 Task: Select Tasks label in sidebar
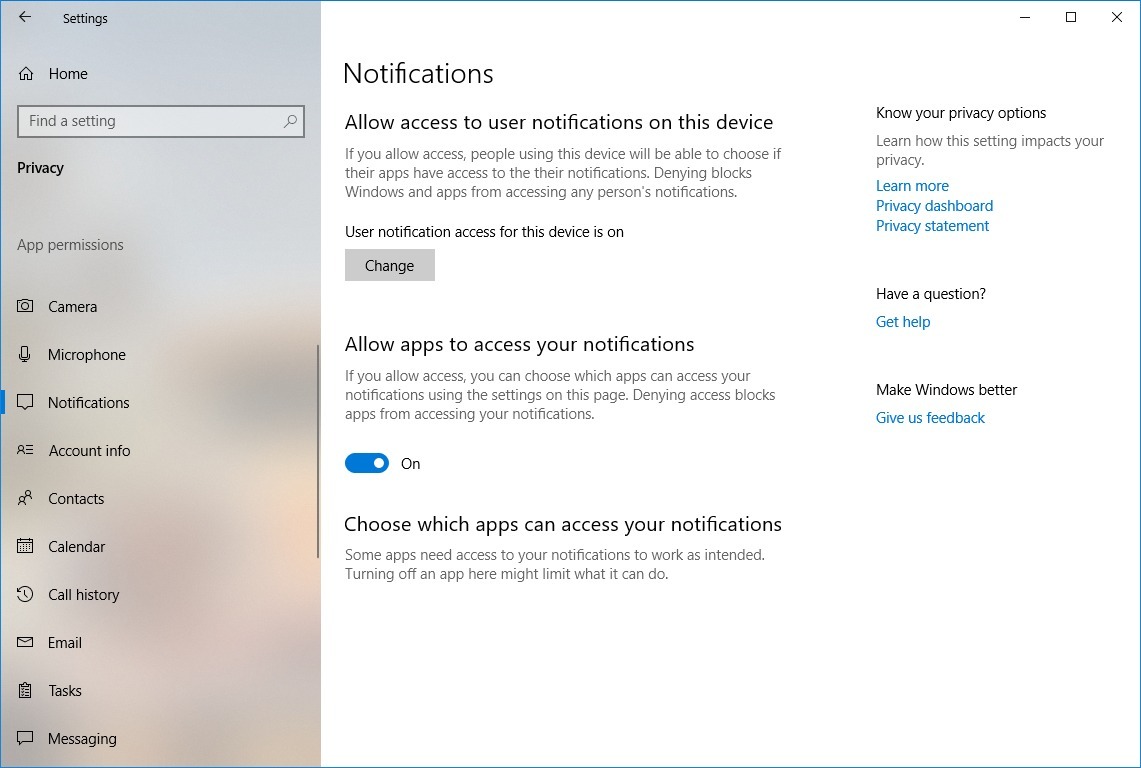click(65, 691)
